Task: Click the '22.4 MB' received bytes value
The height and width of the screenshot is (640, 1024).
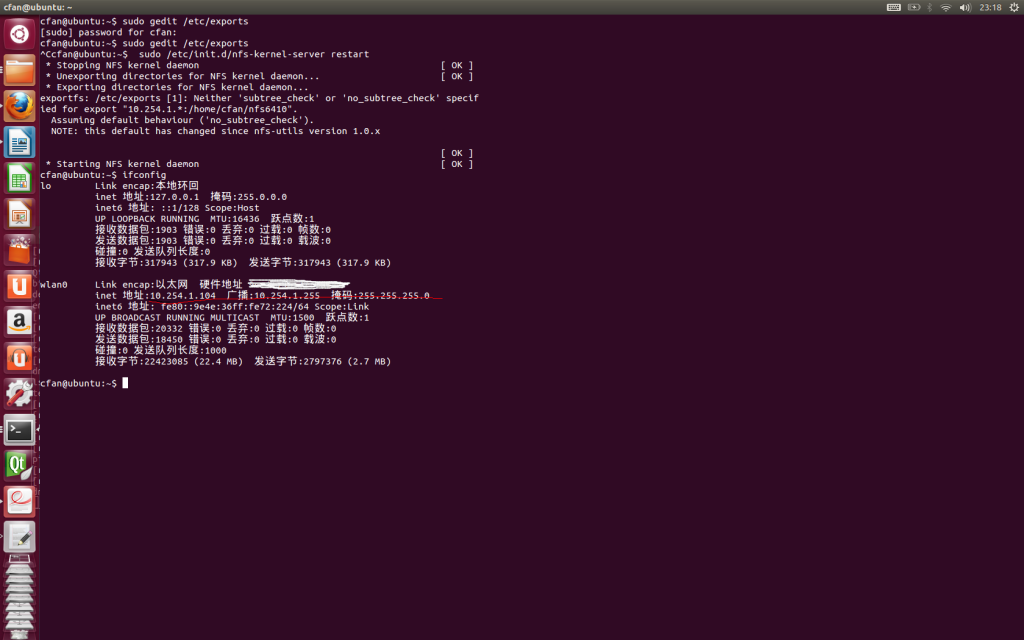Action: click(219, 361)
